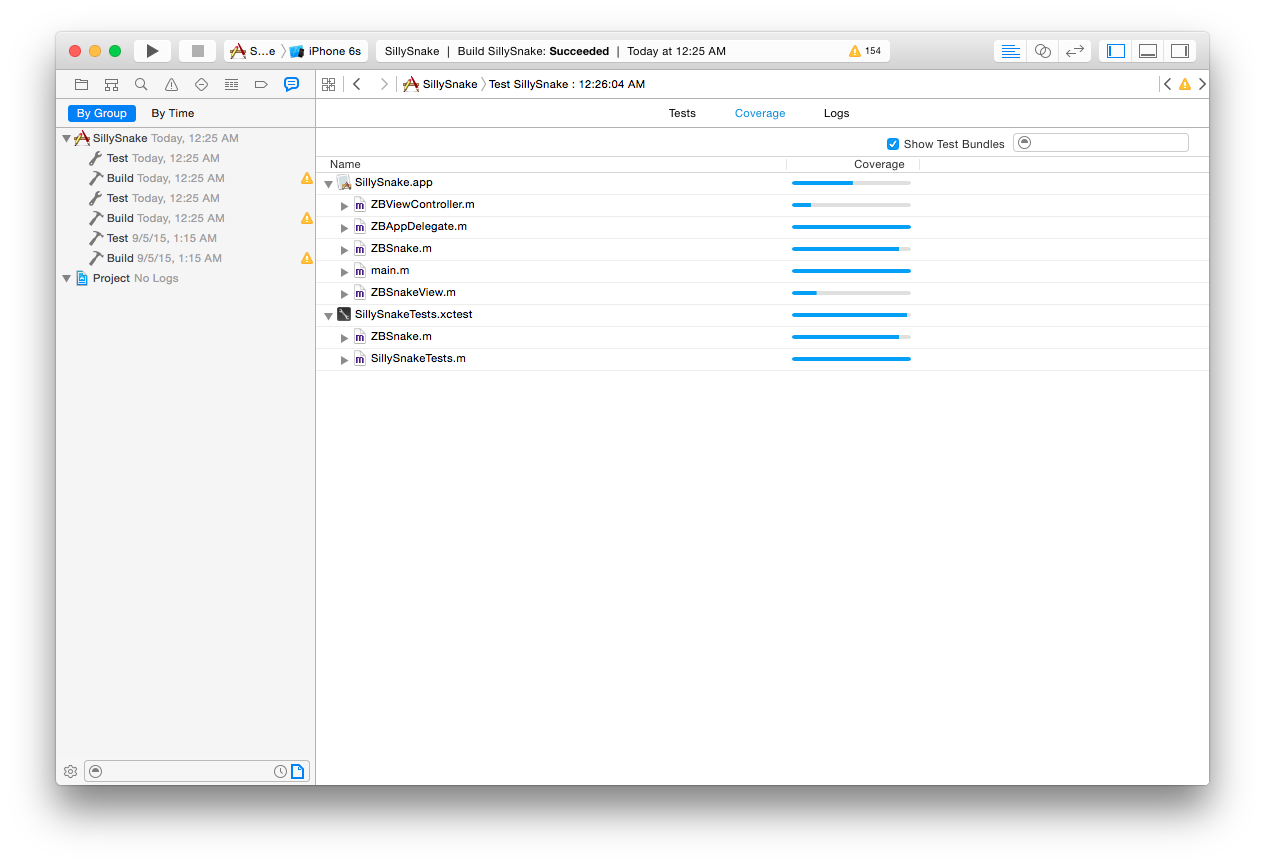Collapse SillySnakeTests.xctest disclosure triangle
The image size is (1265, 865).
328,315
